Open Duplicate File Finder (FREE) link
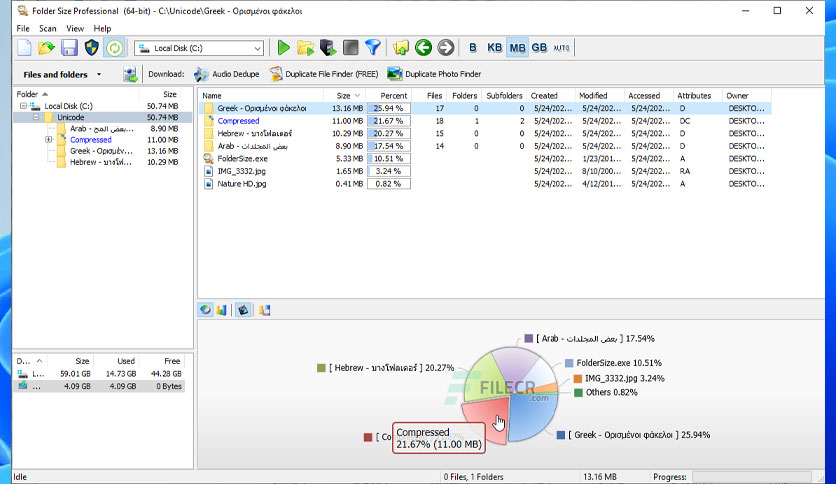Viewport: 836px width, 484px height. [x=324, y=74]
